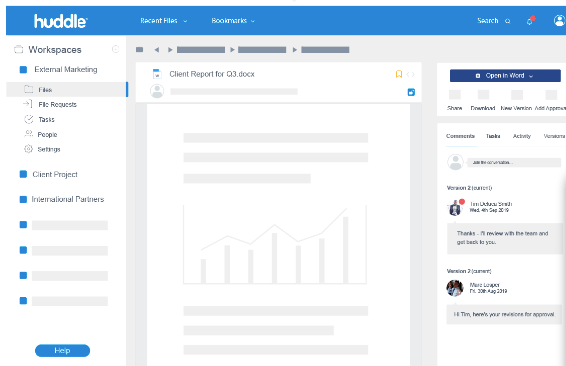
Task: Open the Bookmarks dropdown
Action: [233, 21]
